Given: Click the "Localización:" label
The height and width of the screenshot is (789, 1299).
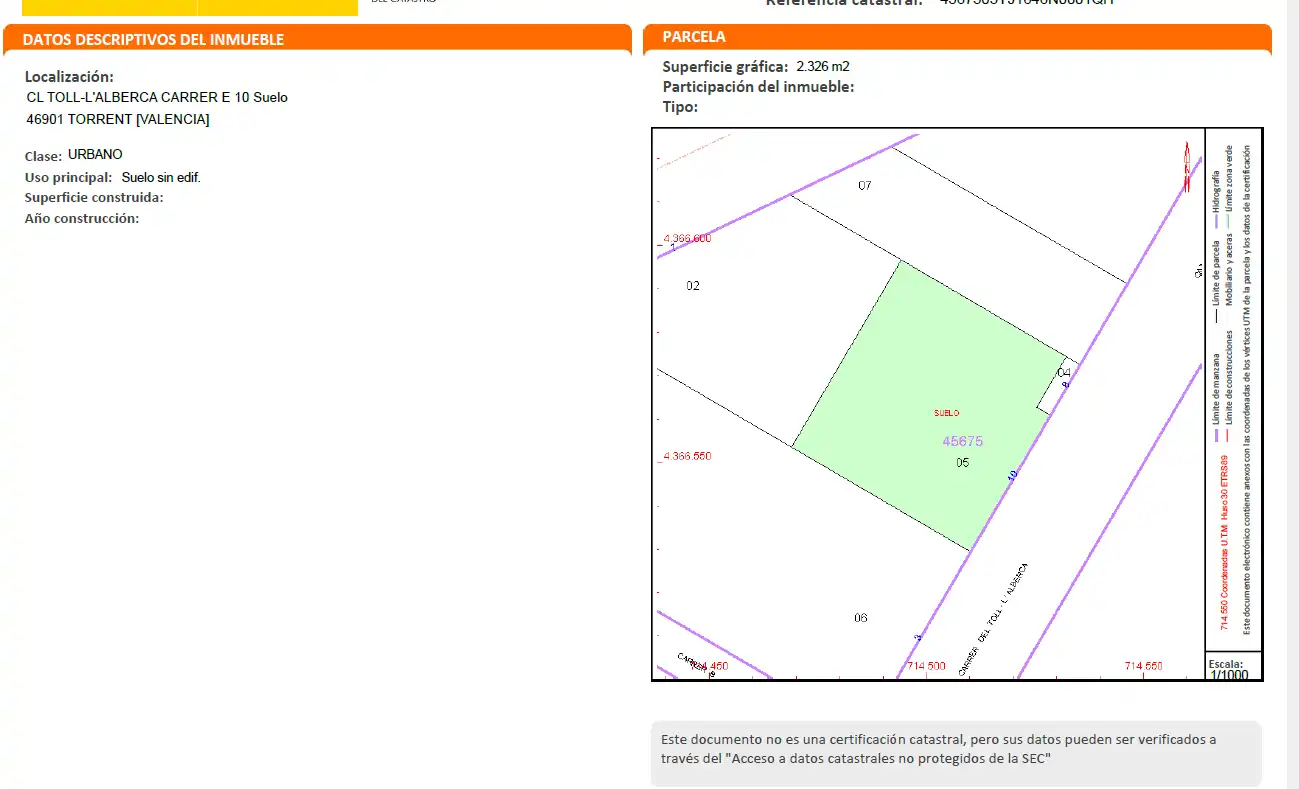Looking at the screenshot, I should coord(69,76).
